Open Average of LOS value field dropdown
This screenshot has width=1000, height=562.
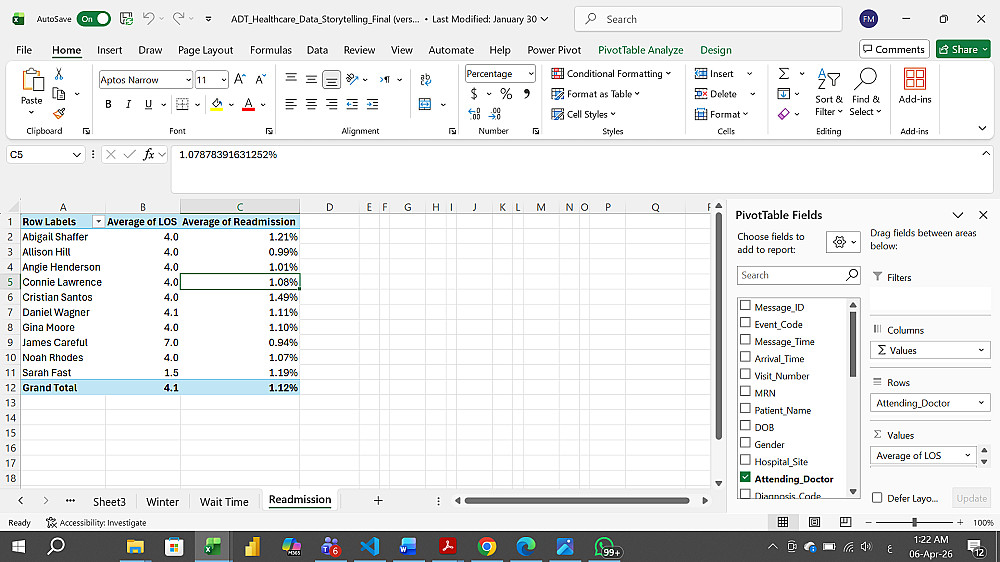(968, 455)
